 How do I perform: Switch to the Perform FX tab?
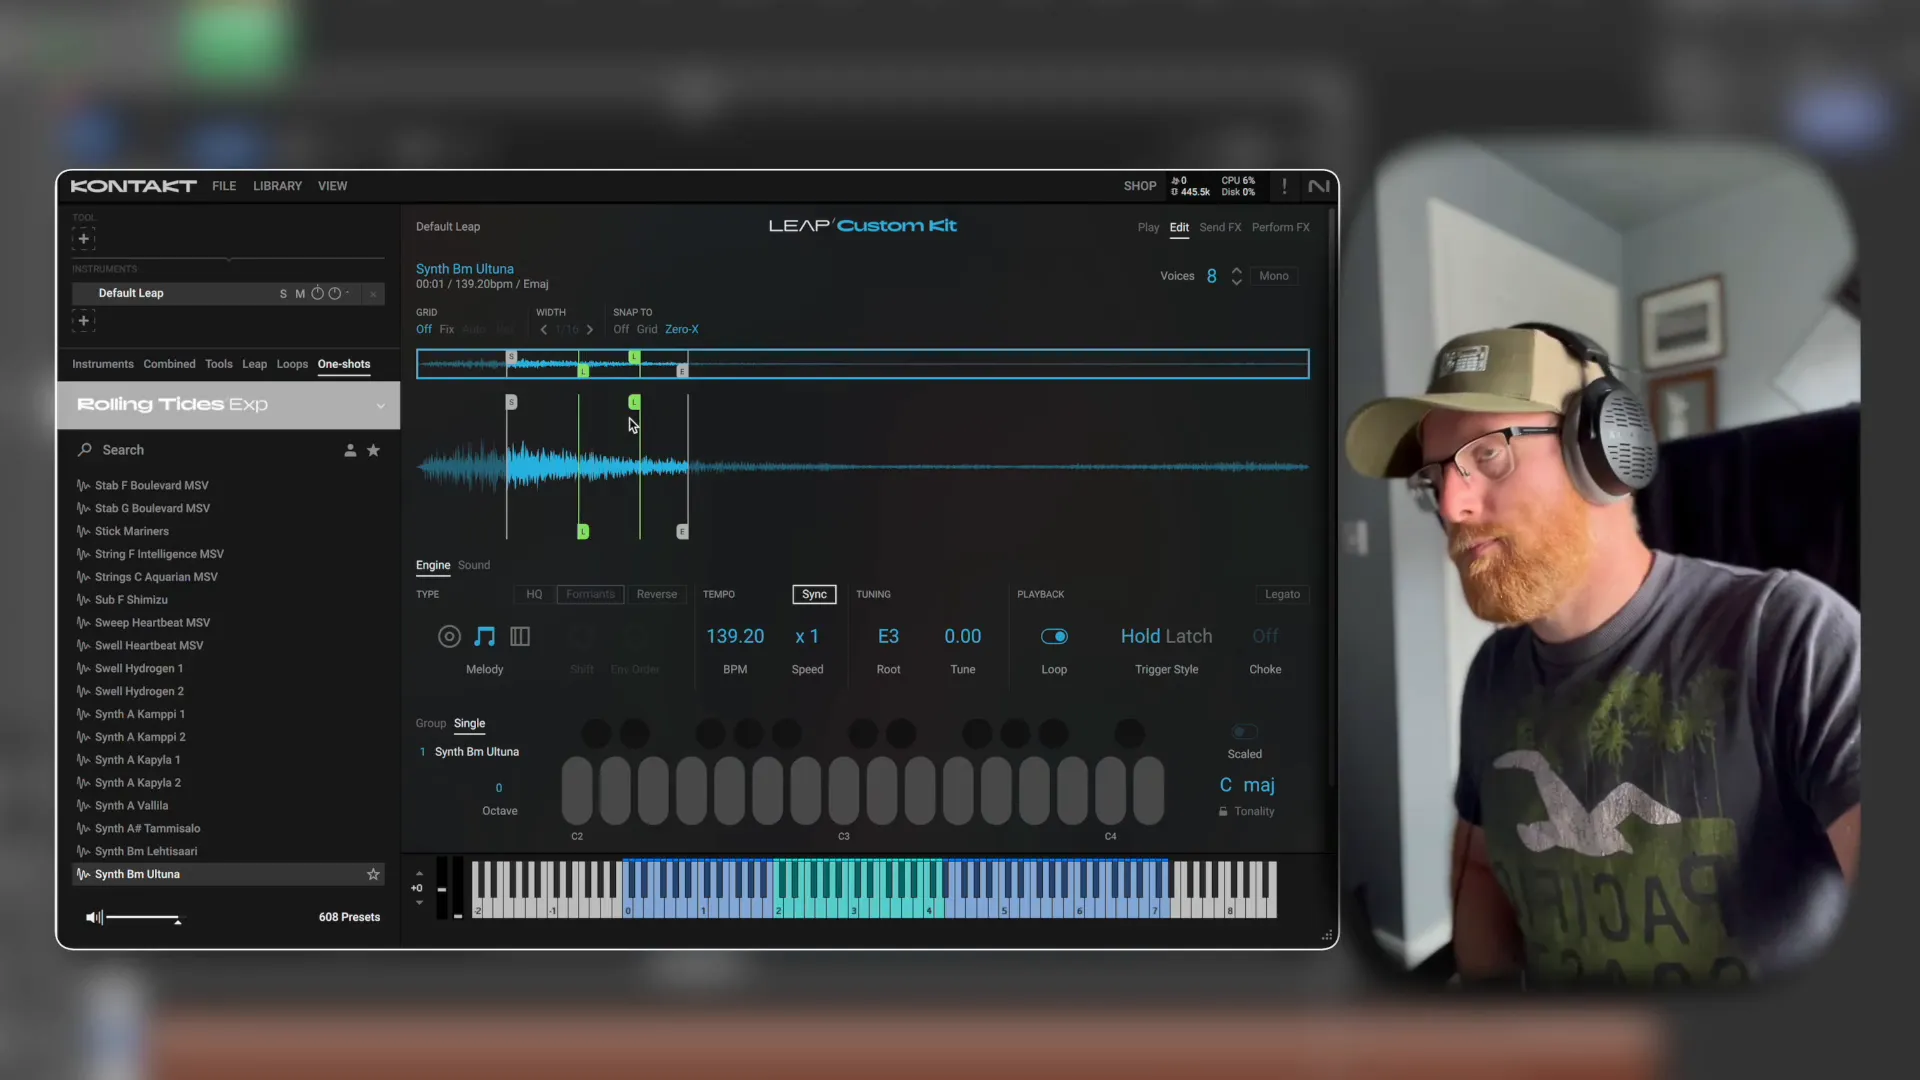click(1280, 228)
